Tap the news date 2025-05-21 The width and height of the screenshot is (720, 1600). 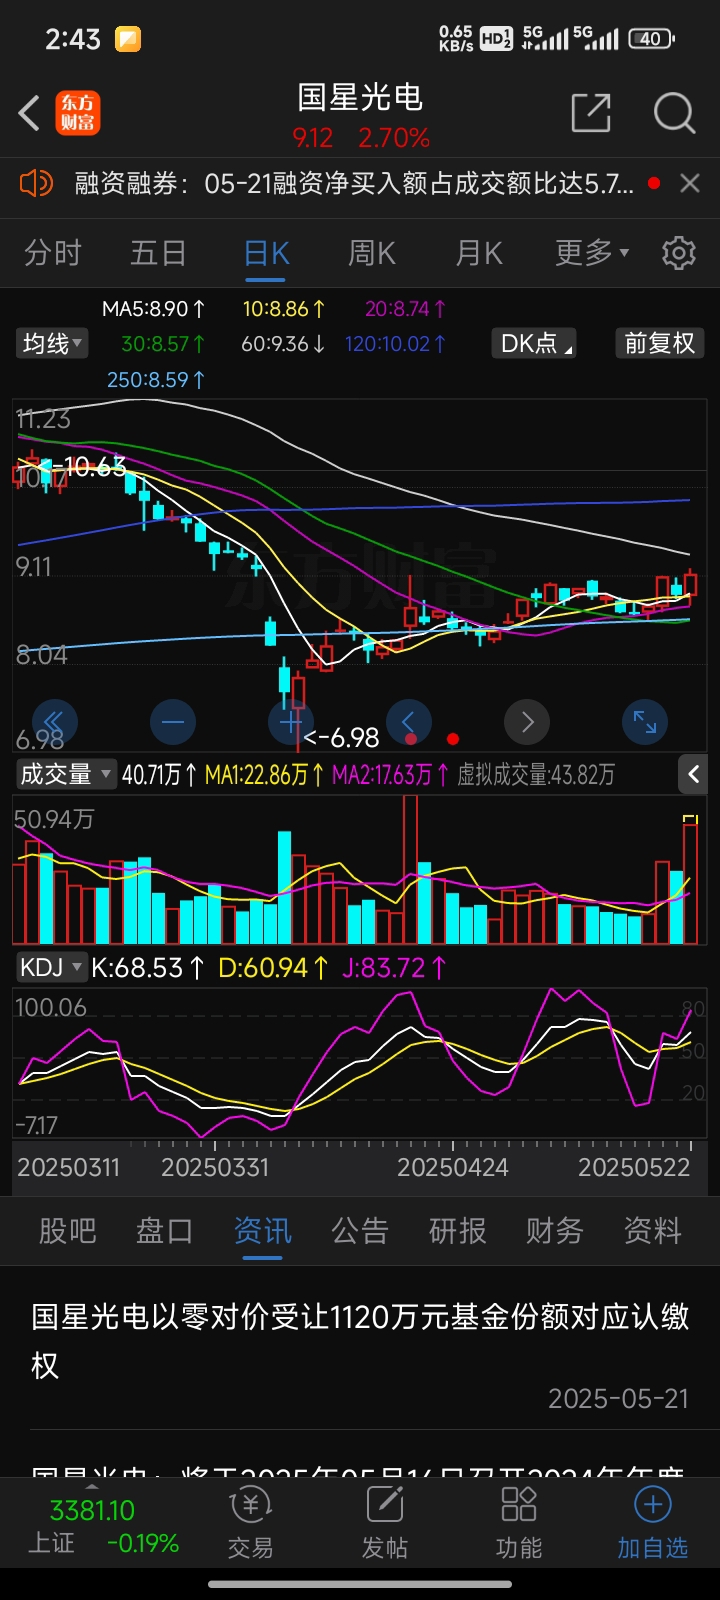coord(619,1398)
